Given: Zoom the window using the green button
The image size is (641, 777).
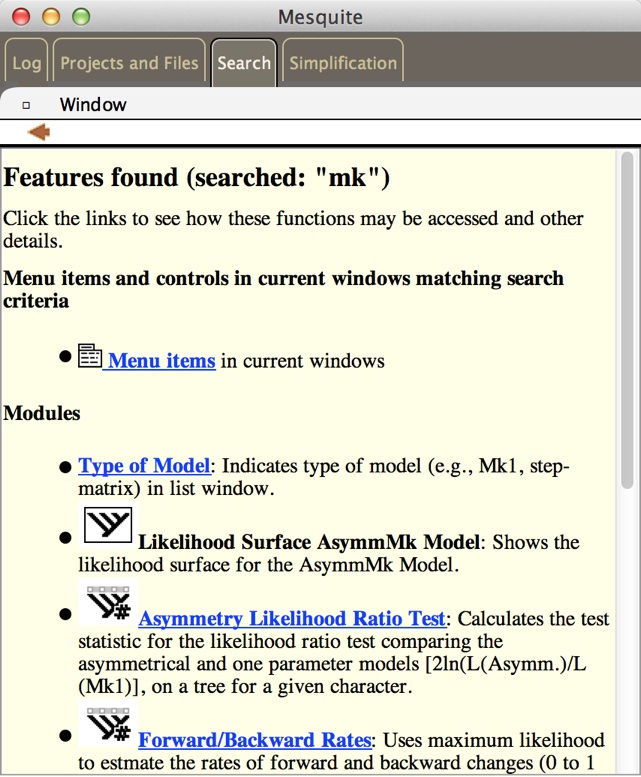Looking at the screenshot, I should (x=80, y=17).
